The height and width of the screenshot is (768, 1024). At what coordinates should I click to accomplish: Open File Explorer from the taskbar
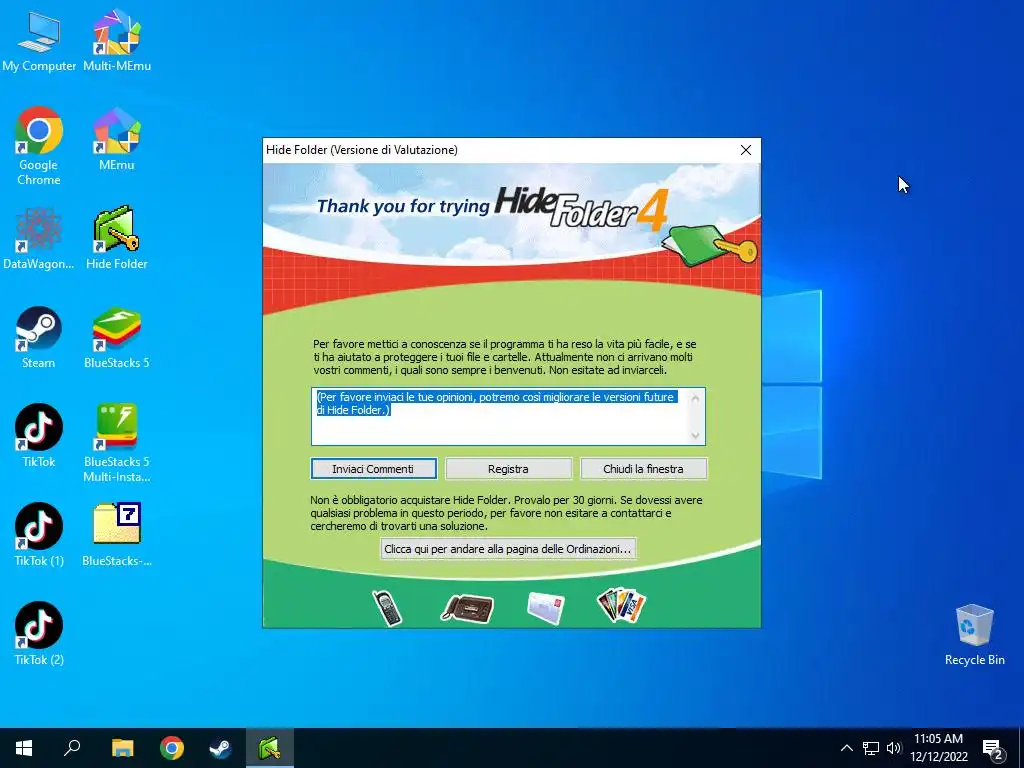pos(122,748)
